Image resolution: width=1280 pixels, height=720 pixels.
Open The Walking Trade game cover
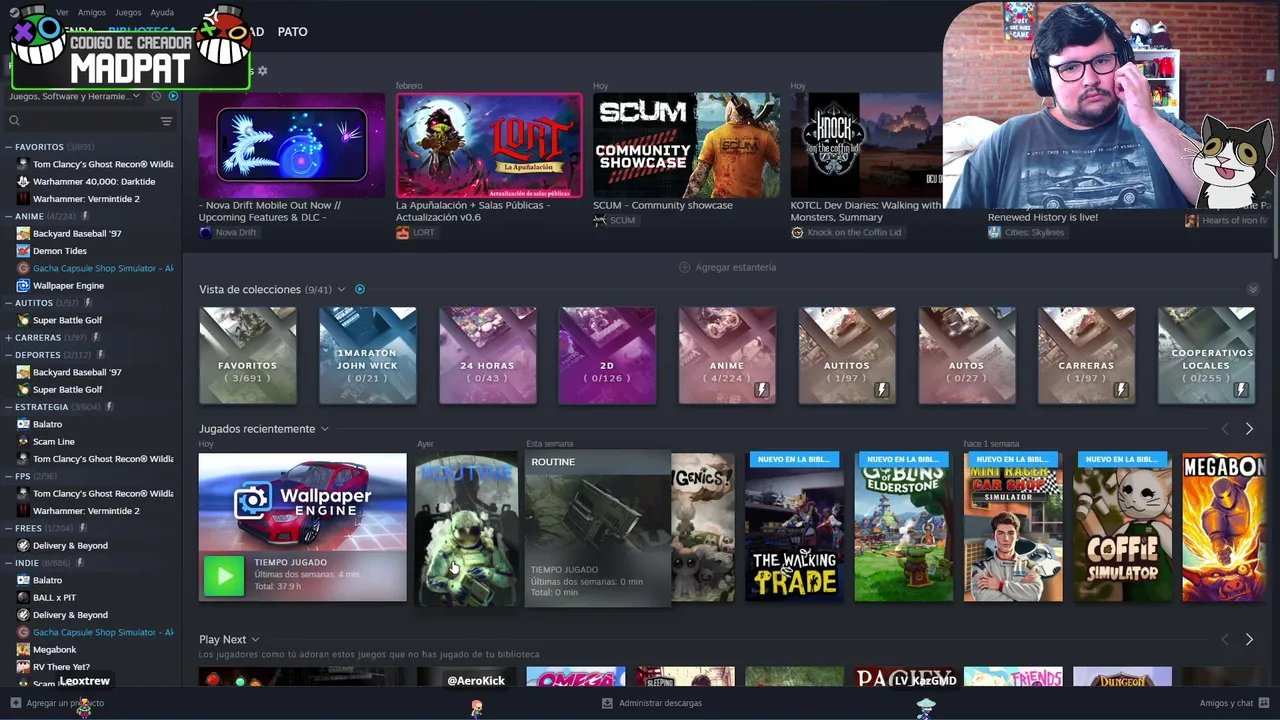tap(794, 527)
